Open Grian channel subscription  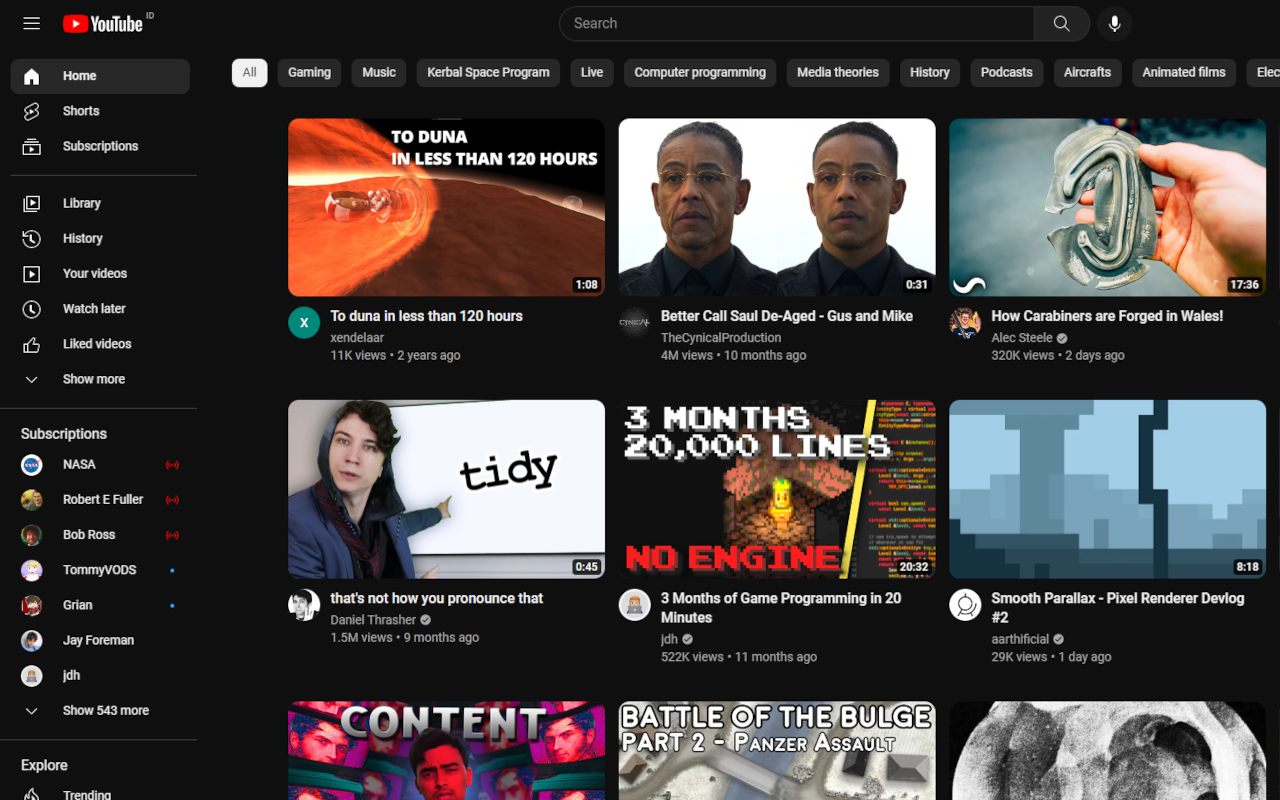[100, 605]
